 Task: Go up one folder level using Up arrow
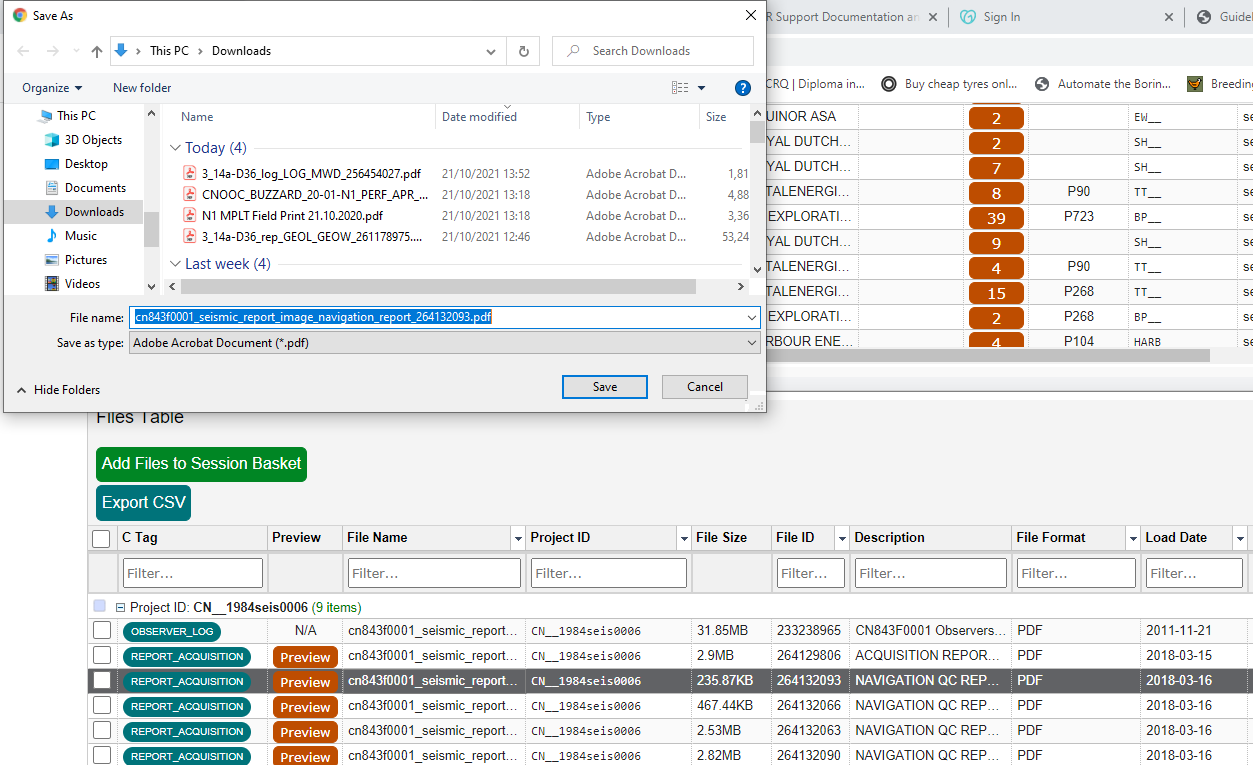[x=97, y=51]
